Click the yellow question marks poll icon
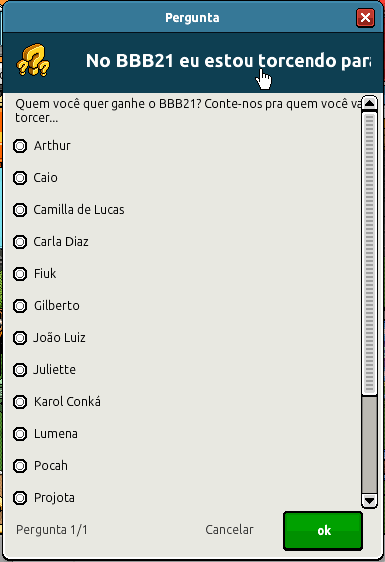This screenshot has width=385, height=562. point(33,60)
